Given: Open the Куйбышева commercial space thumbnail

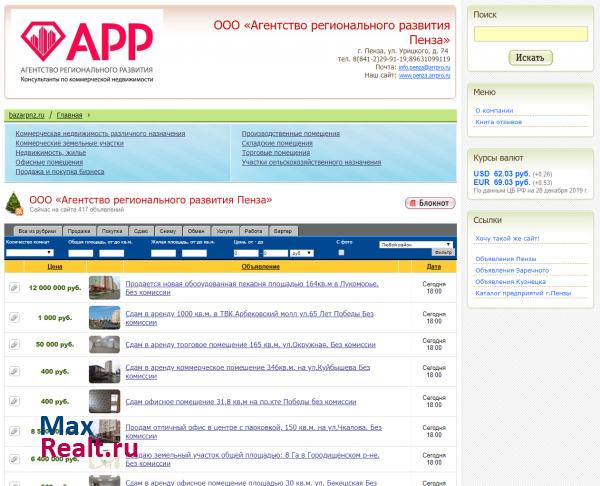Looking at the screenshot, I should click(x=104, y=371).
